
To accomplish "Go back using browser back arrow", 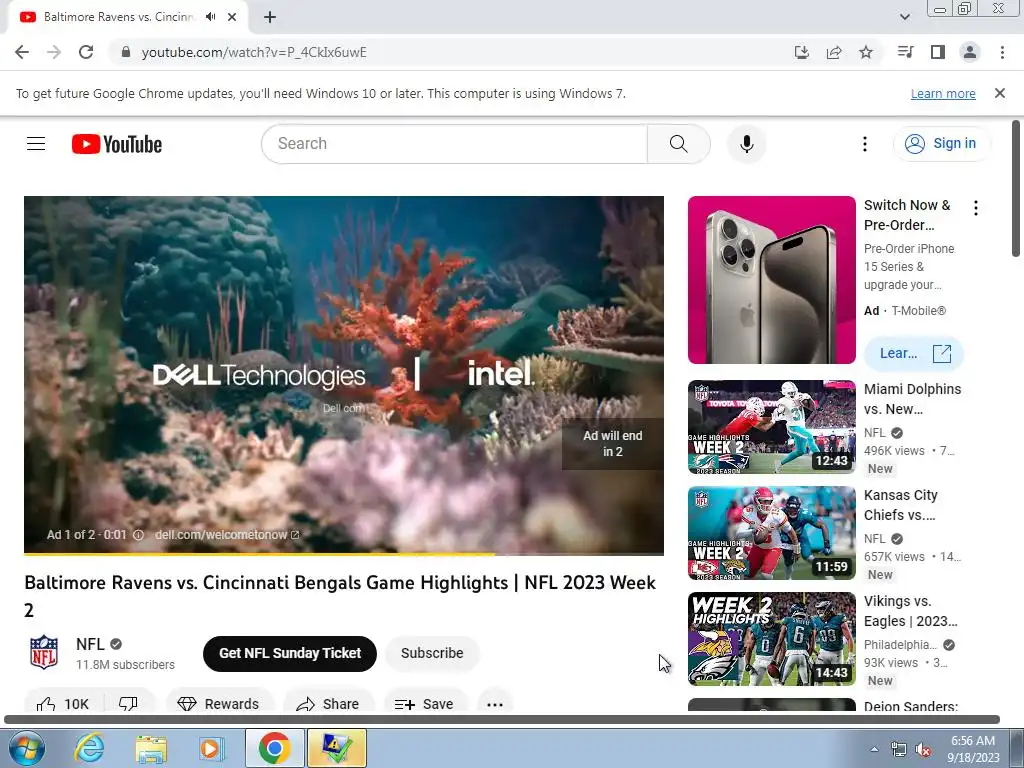I will click(22, 52).
